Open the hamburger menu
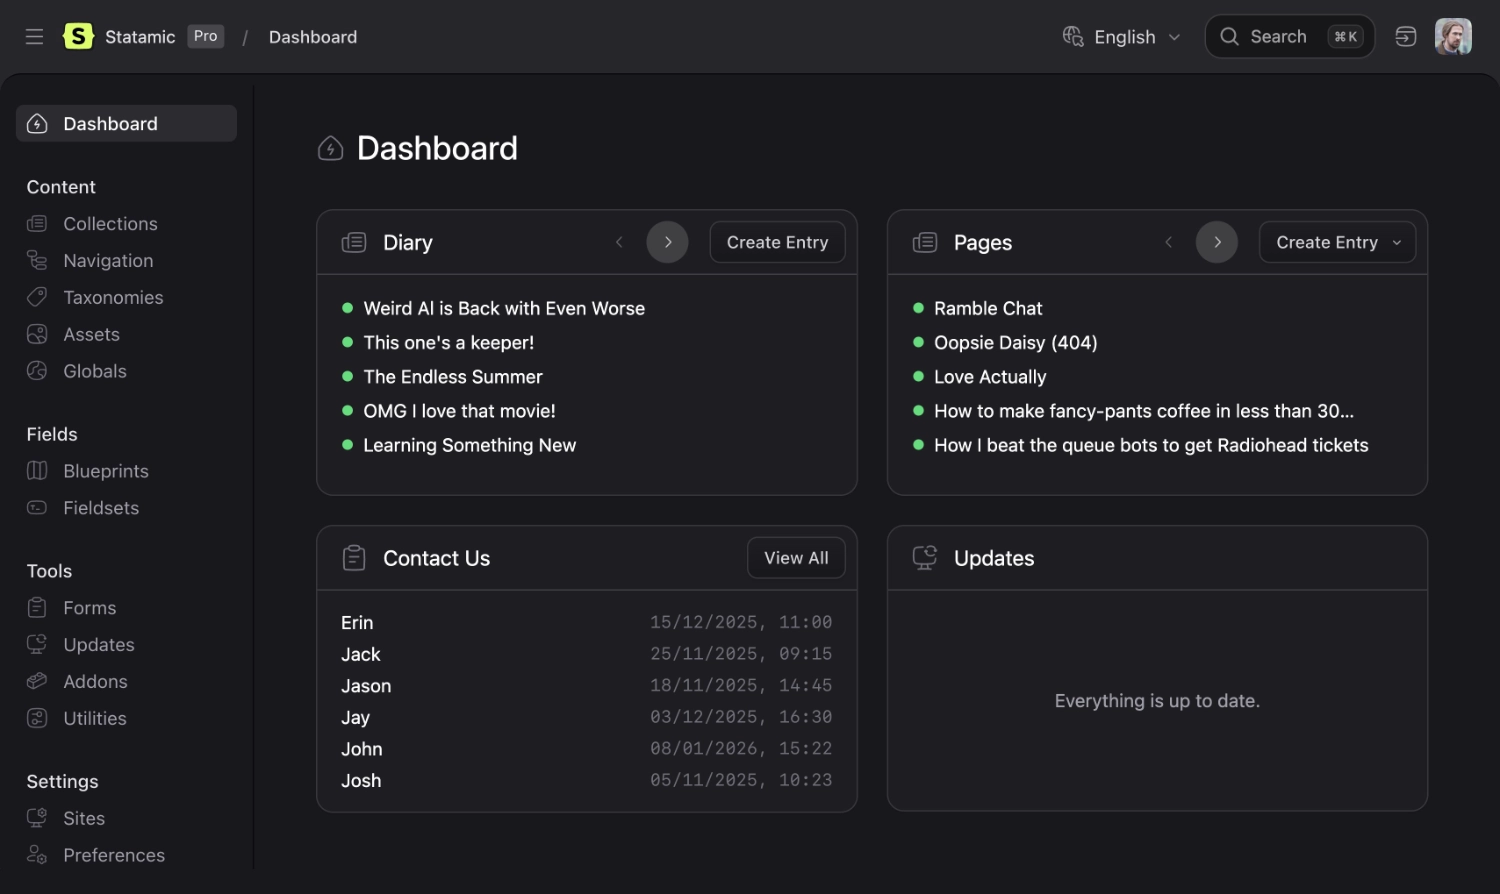The image size is (1500, 894). [33, 36]
